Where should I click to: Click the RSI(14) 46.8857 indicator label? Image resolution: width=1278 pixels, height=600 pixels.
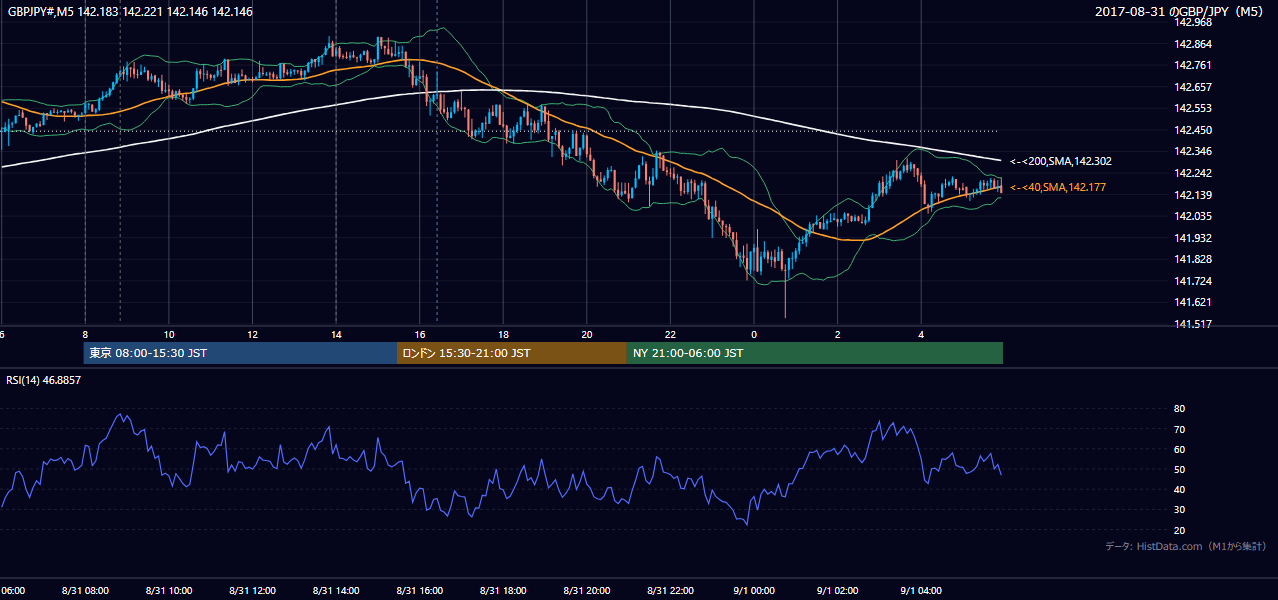pyautogui.click(x=44, y=380)
